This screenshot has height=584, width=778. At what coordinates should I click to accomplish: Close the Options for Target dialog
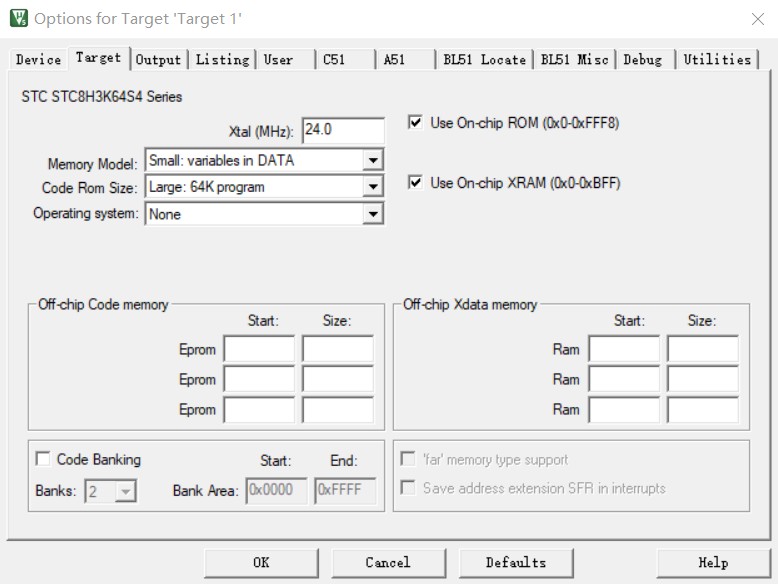coord(757,19)
